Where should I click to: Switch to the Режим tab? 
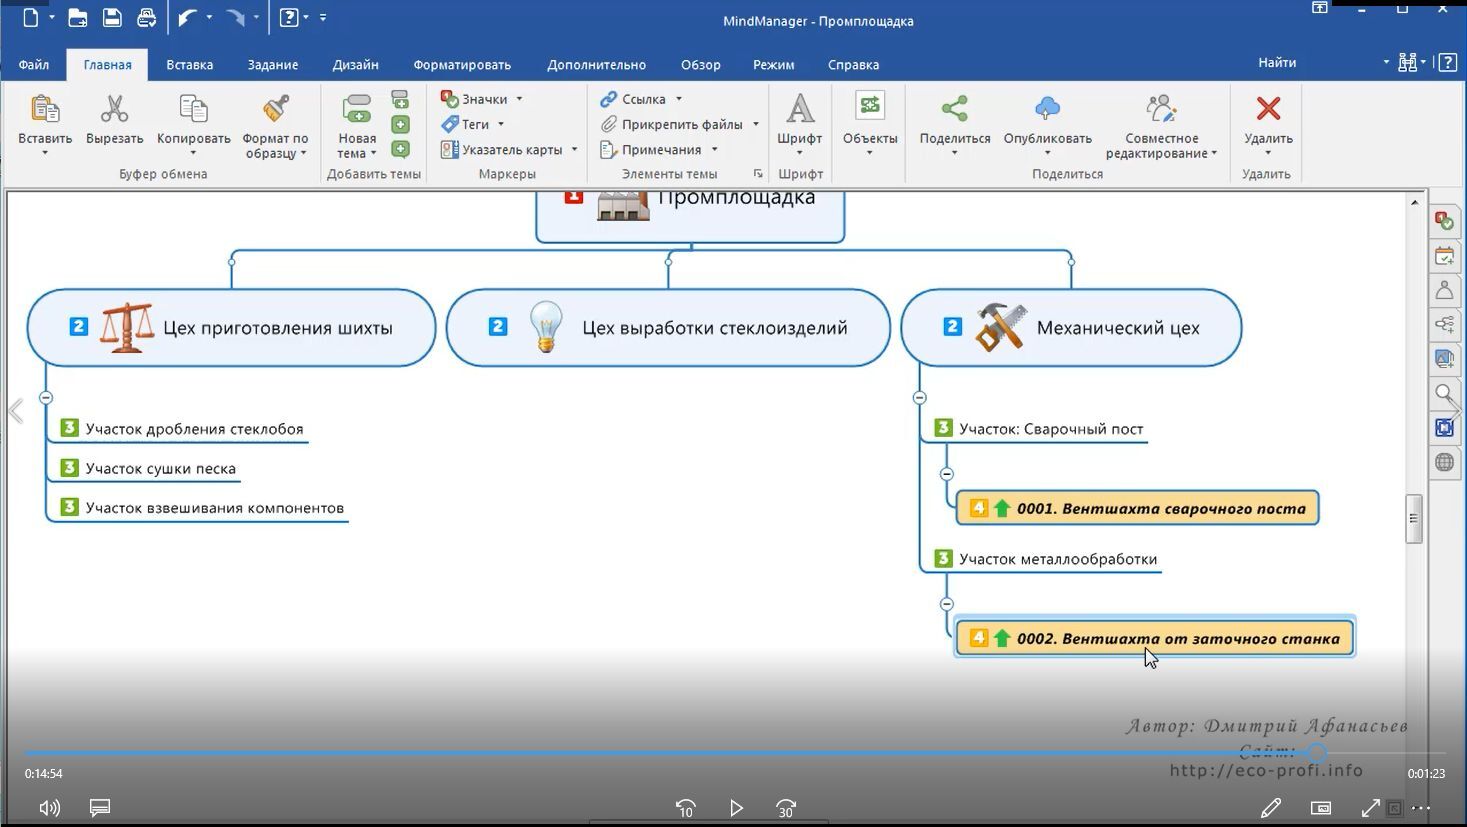774,64
